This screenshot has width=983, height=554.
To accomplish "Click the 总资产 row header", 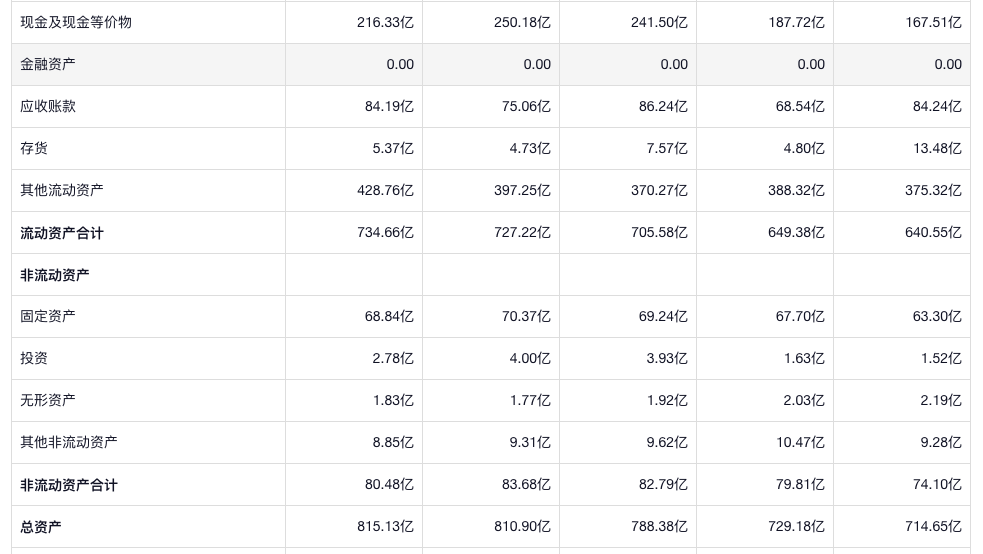I will pyautogui.click(x=41, y=527).
